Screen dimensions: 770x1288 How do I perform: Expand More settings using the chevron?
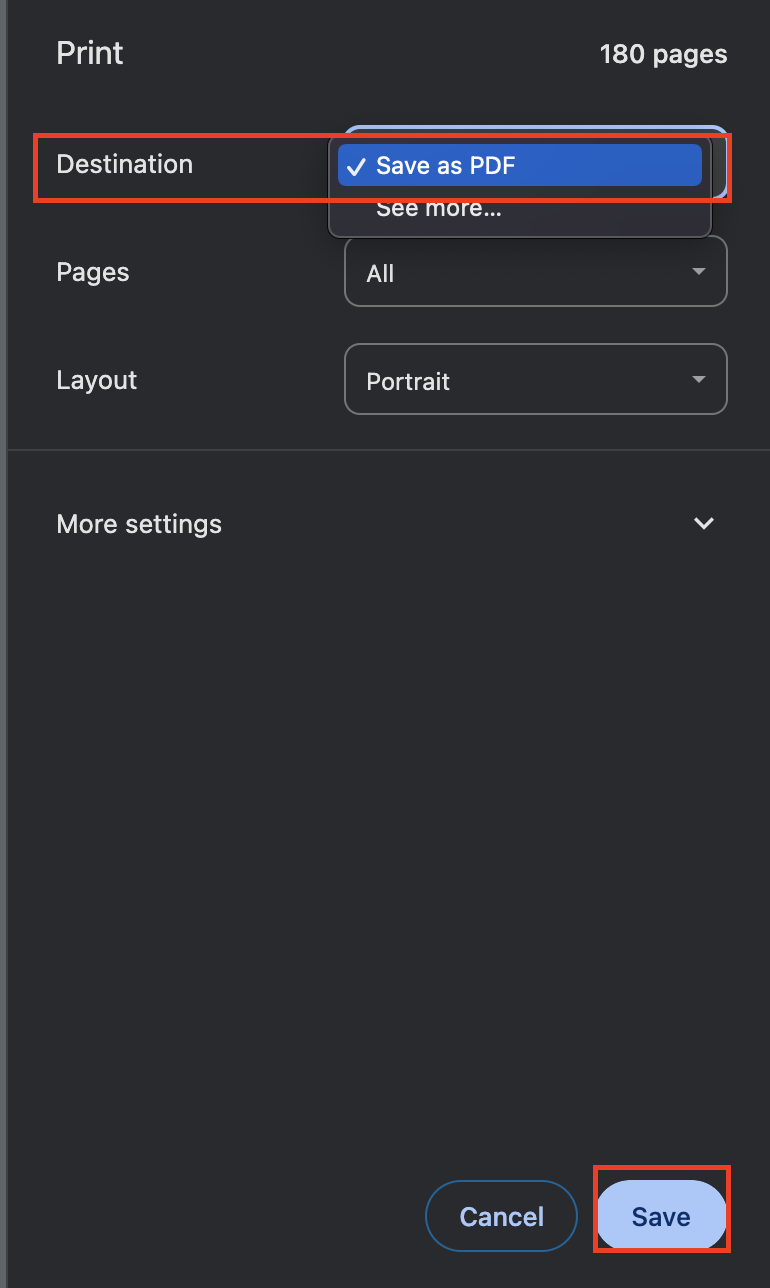704,524
